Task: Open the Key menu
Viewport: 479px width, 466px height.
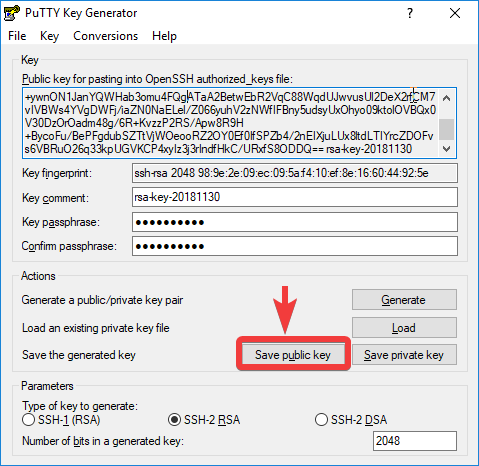Action: 49,36
